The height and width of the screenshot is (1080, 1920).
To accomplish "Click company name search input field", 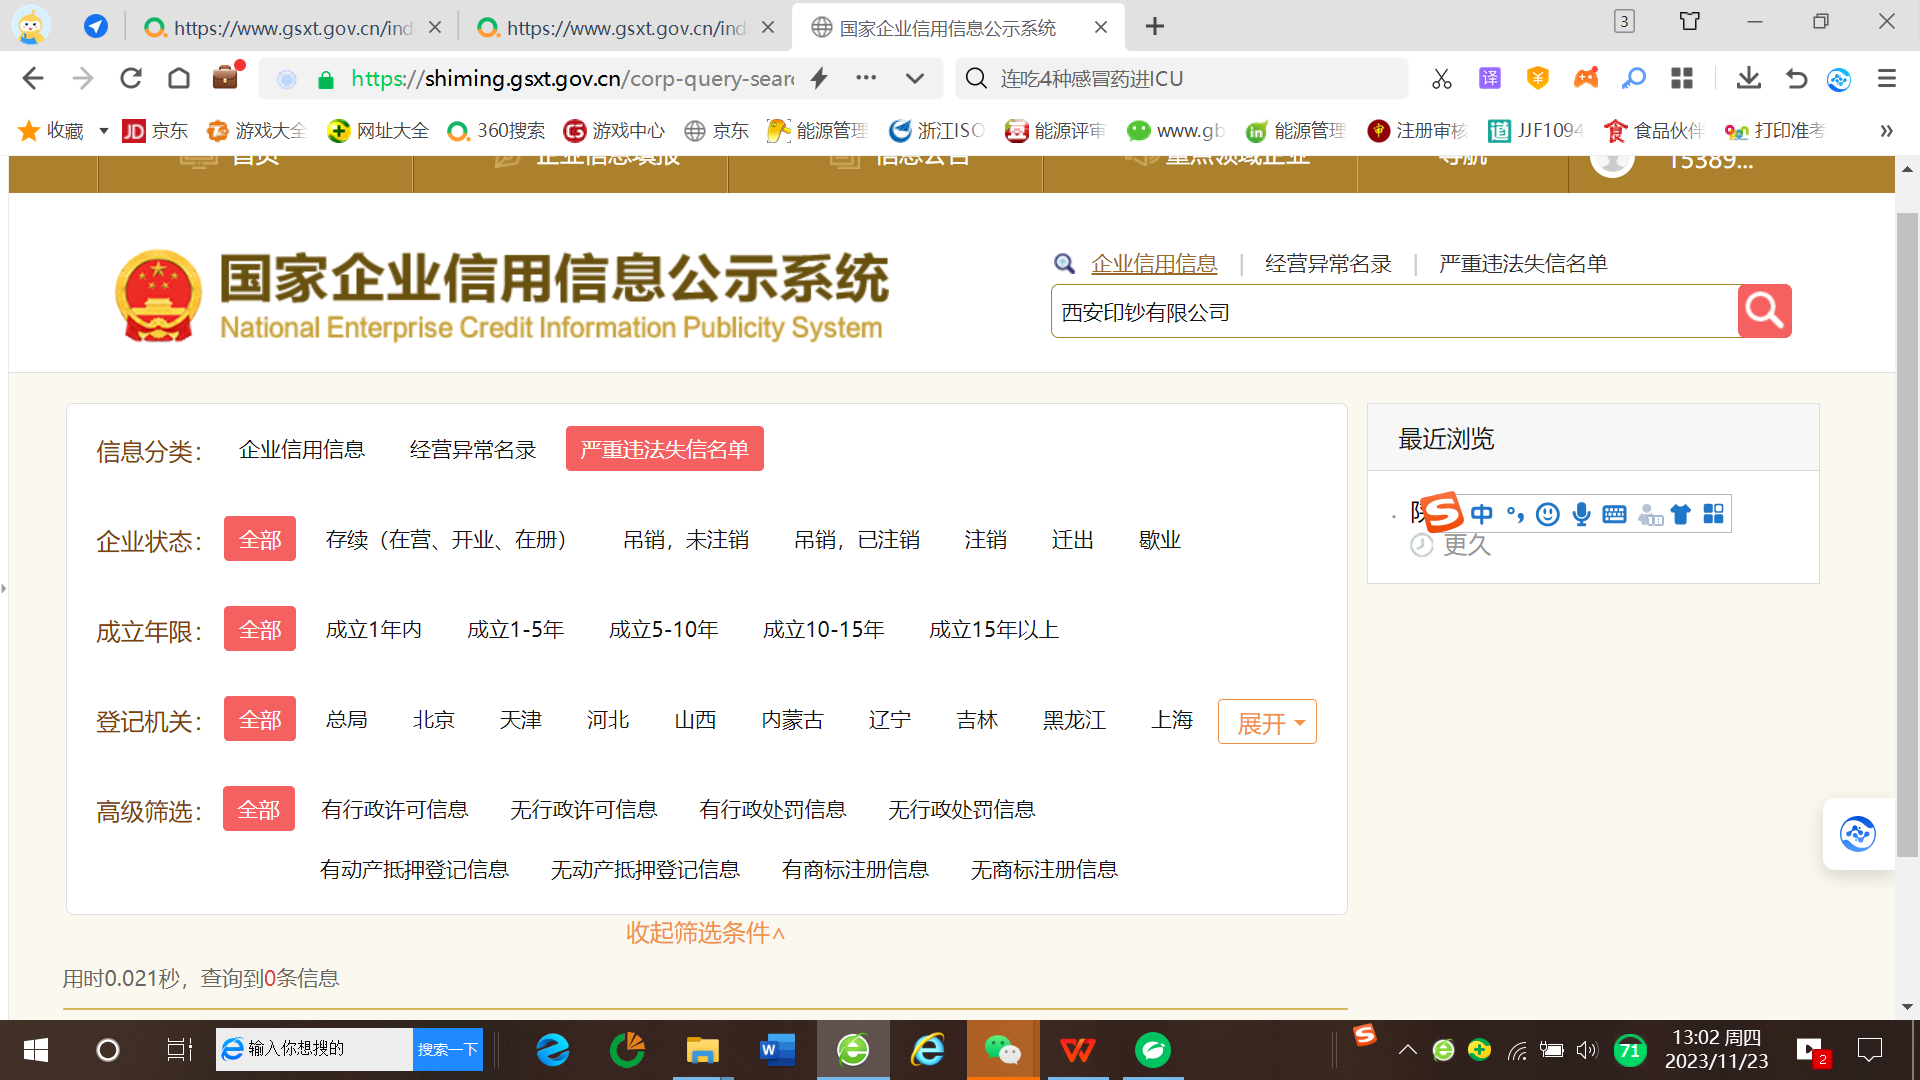I will click(1394, 311).
